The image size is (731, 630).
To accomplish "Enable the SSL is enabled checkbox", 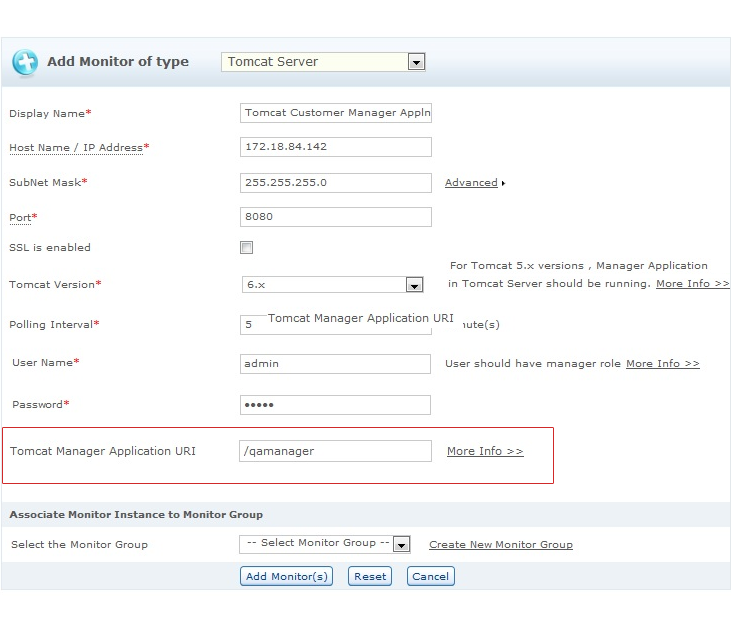I will tap(247, 248).
